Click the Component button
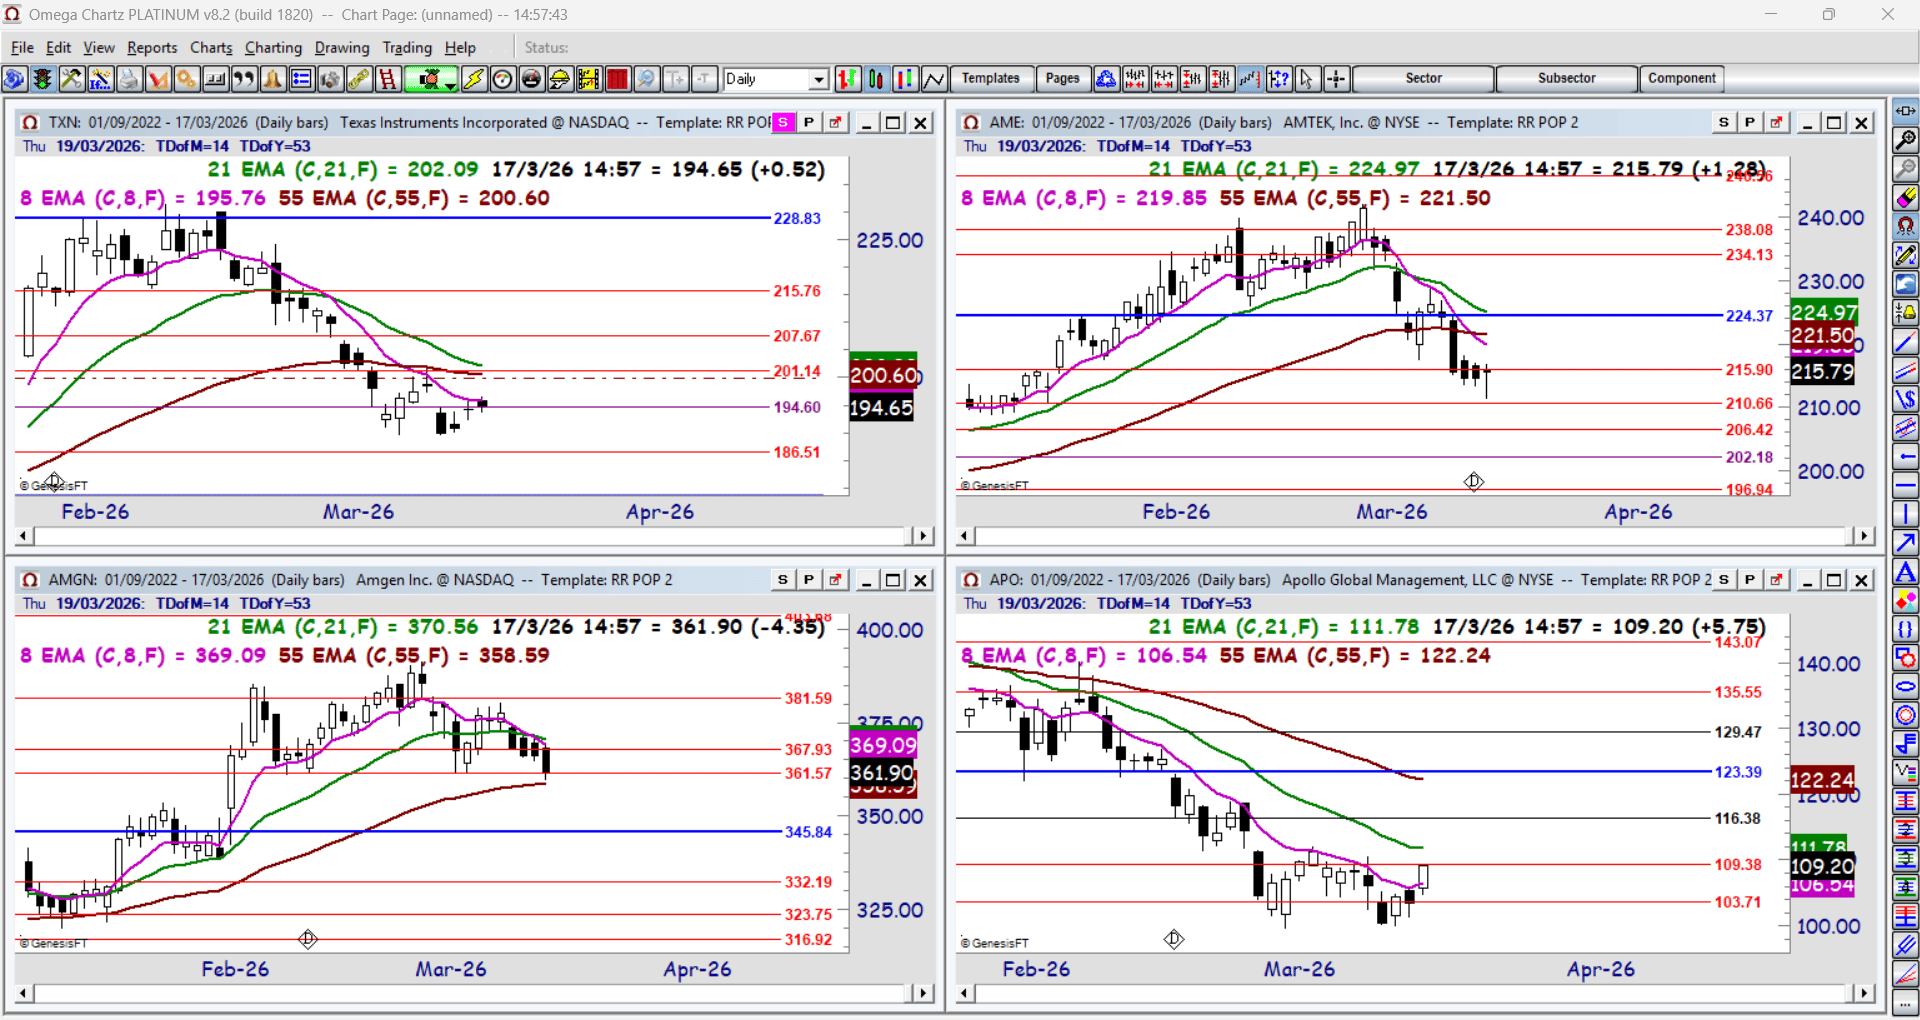This screenshot has height=1020, width=1920. tap(1682, 79)
